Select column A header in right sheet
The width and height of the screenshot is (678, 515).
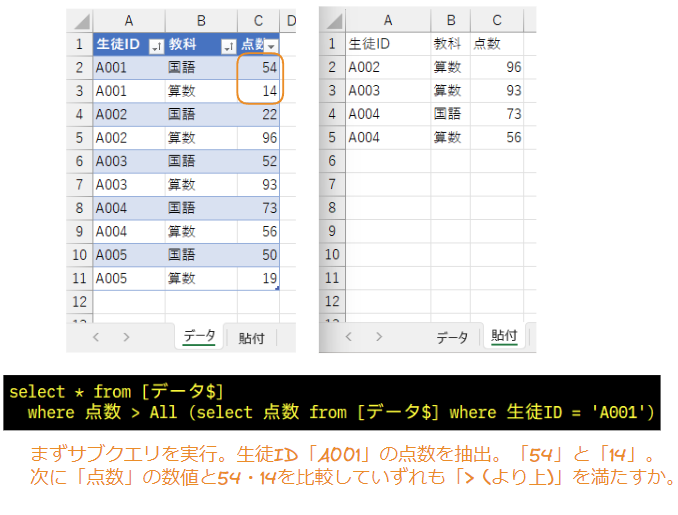pos(388,20)
